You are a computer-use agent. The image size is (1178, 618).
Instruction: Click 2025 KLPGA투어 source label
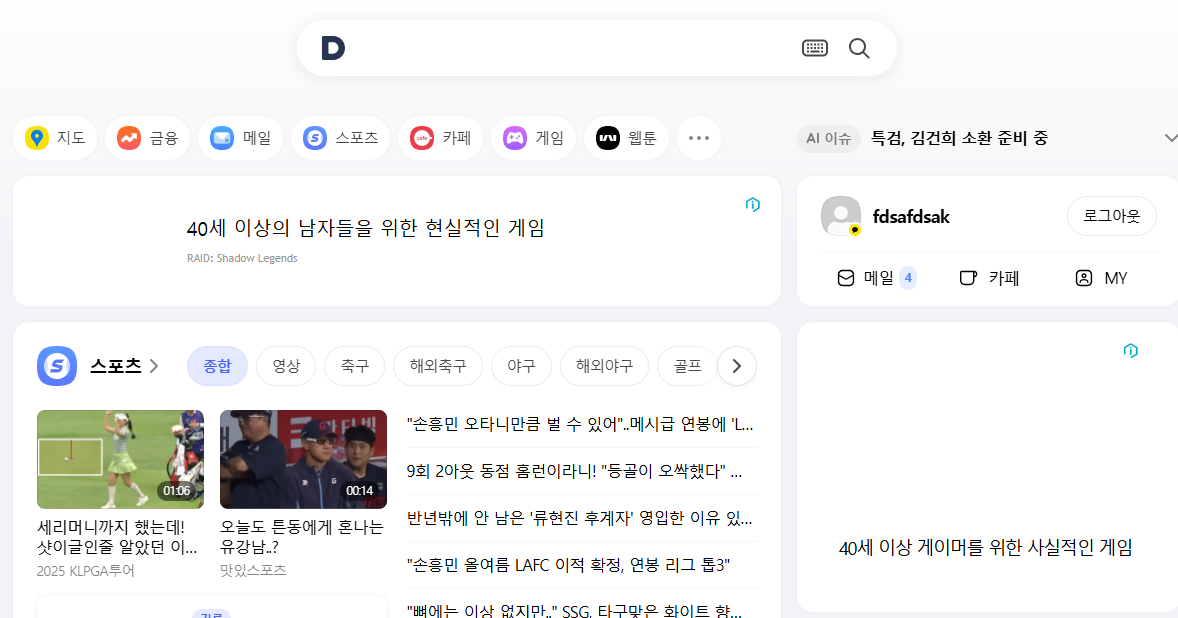[x=86, y=571]
